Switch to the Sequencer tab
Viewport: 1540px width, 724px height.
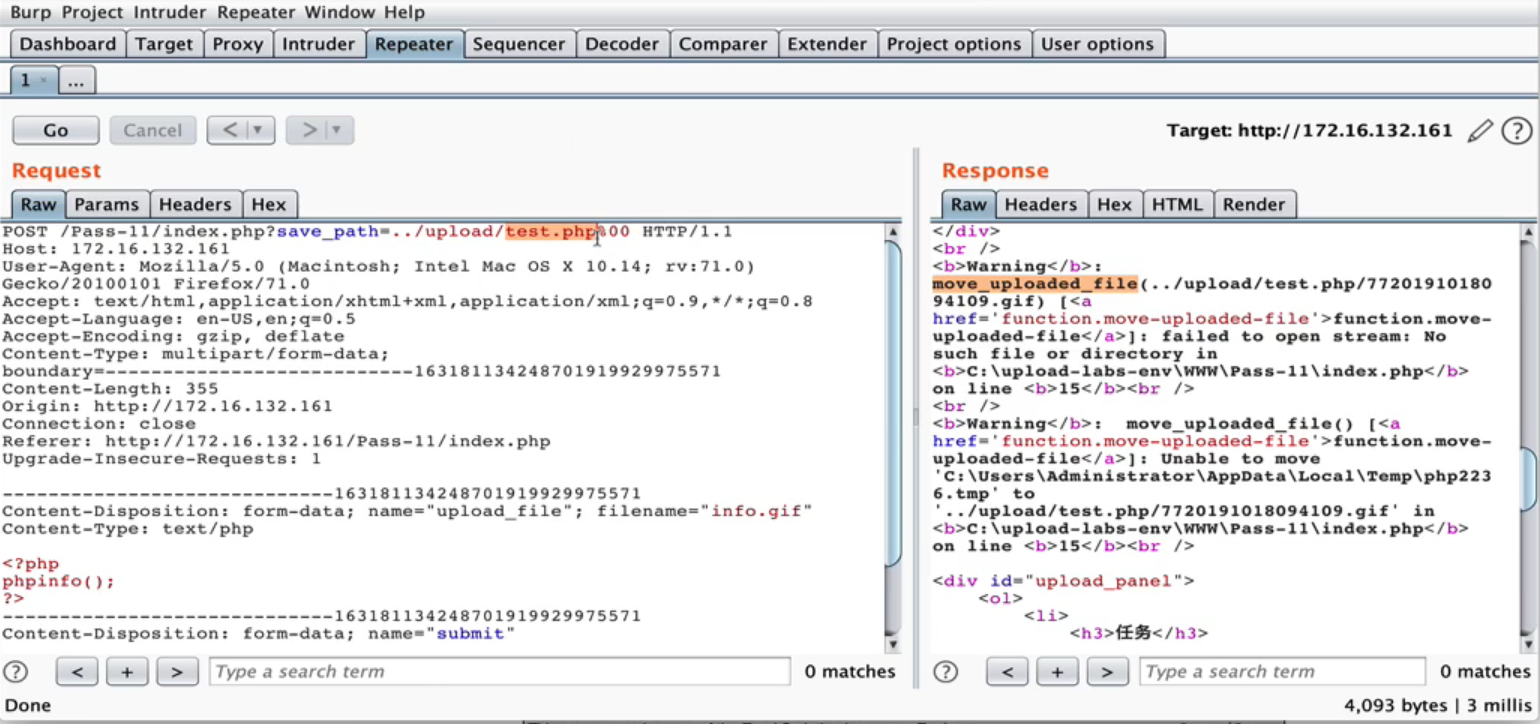[x=519, y=44]
